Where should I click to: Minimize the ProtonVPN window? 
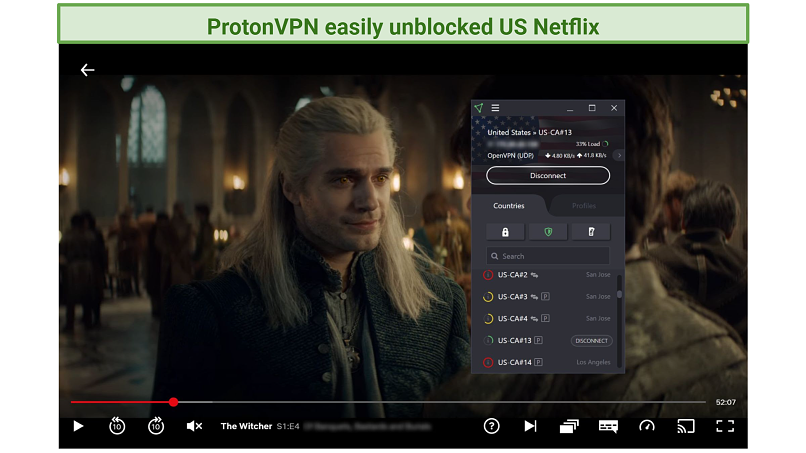pyautogui.click(x=570, y=108)
